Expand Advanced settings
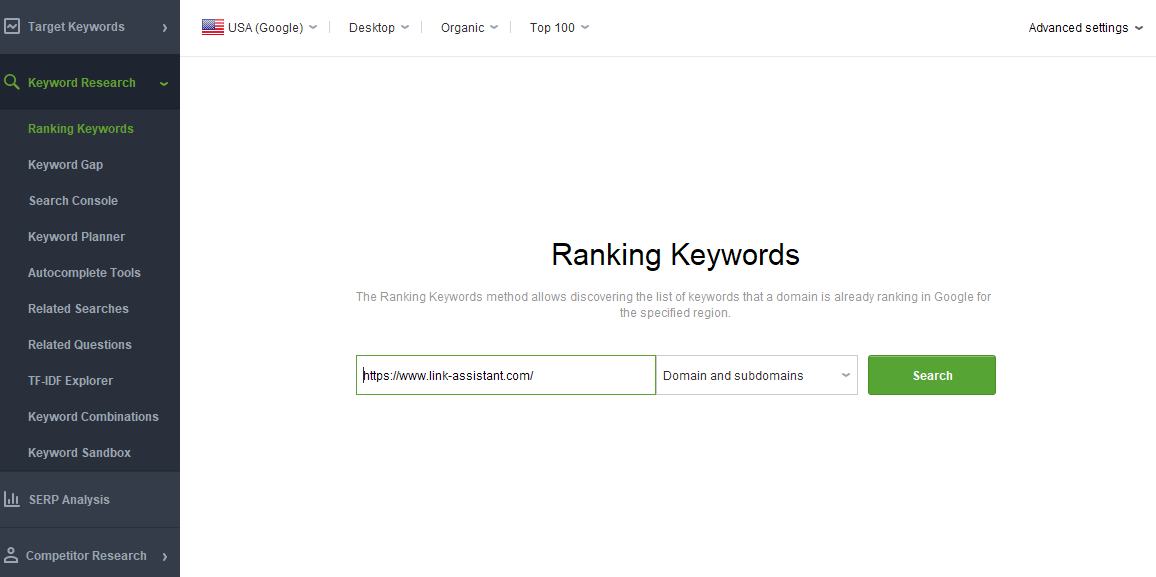This screenshot has width=1156, height=577. [1086, 27]
